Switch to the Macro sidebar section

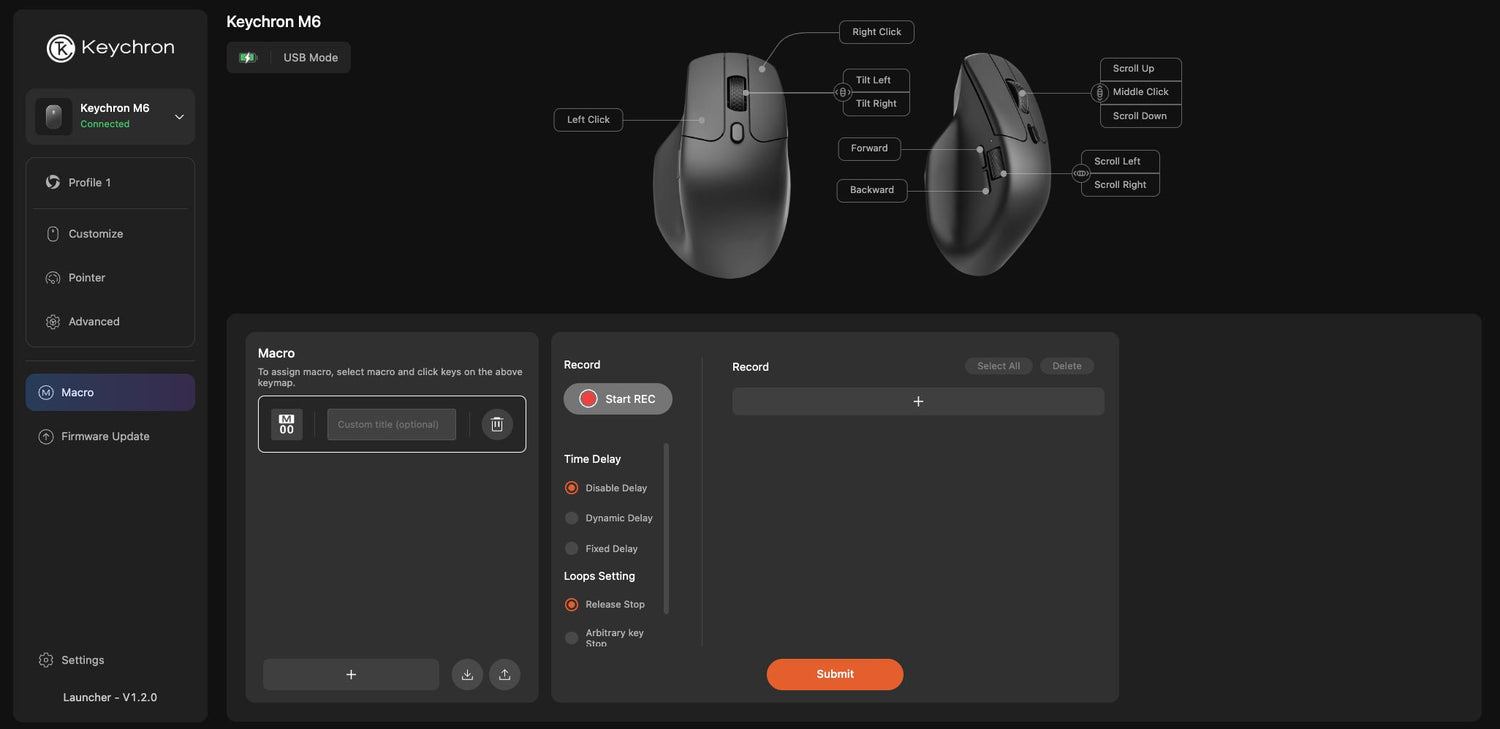coord(110,393)
